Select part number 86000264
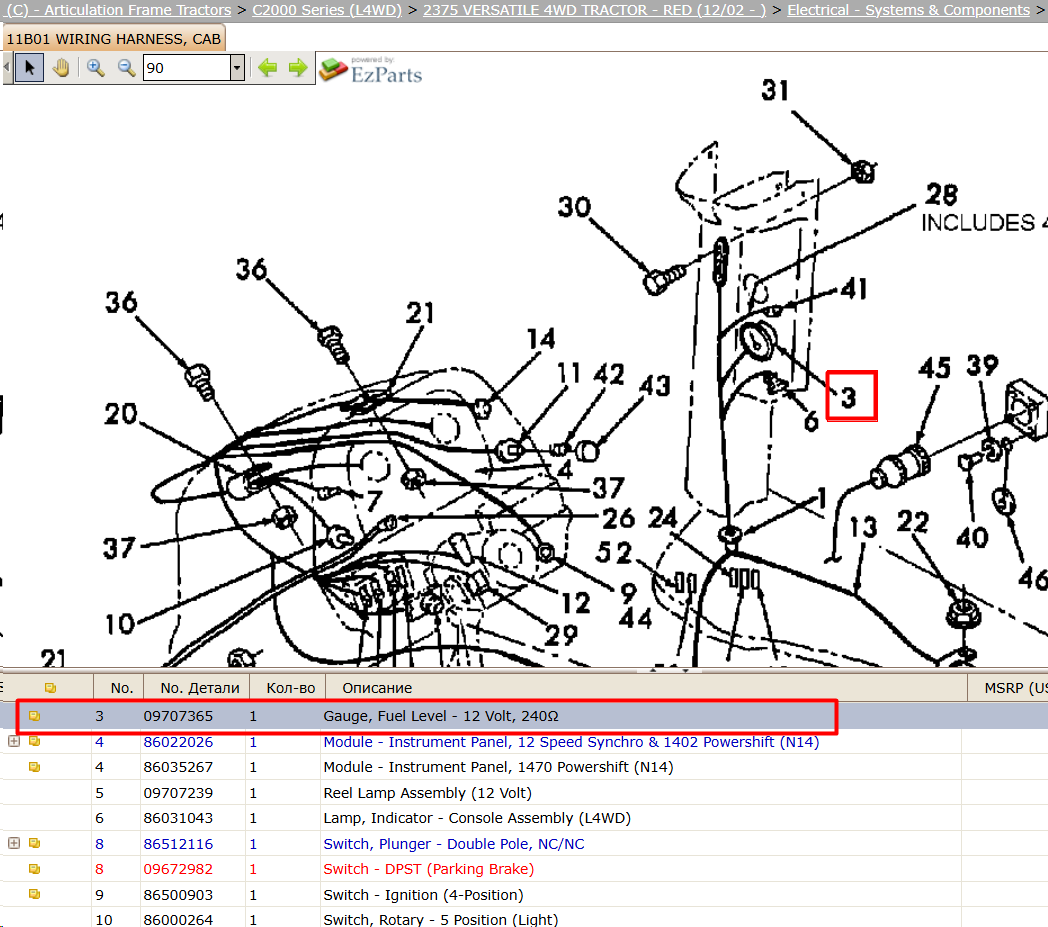Image resolution: width=1048 pixels, height=927 pixels. pos(178,920)
